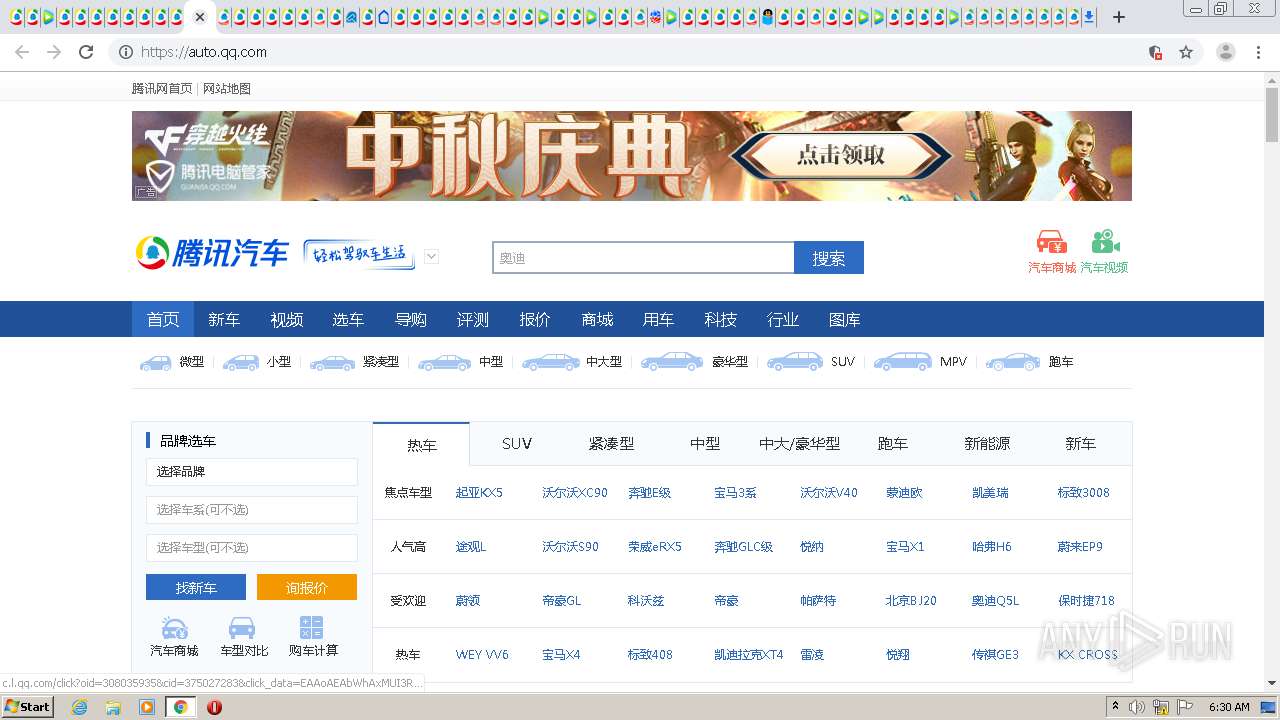Open the 选择车型 model dropdown
Image resolution: width=1280 pixels, height=720 pixels.
pyautogui.click(x=252, y=548)
